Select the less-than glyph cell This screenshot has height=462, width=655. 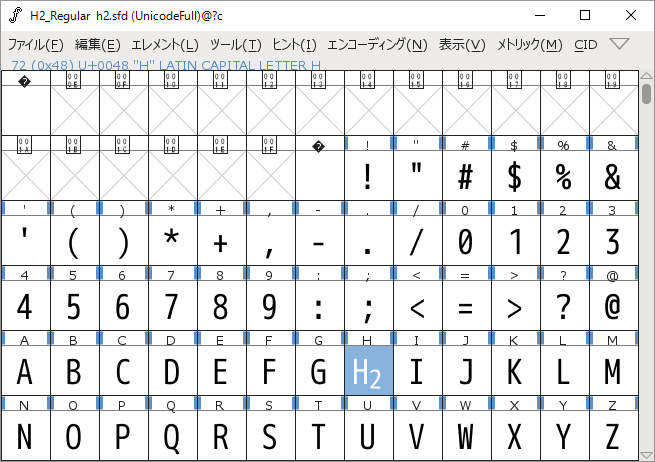[418, 305]
